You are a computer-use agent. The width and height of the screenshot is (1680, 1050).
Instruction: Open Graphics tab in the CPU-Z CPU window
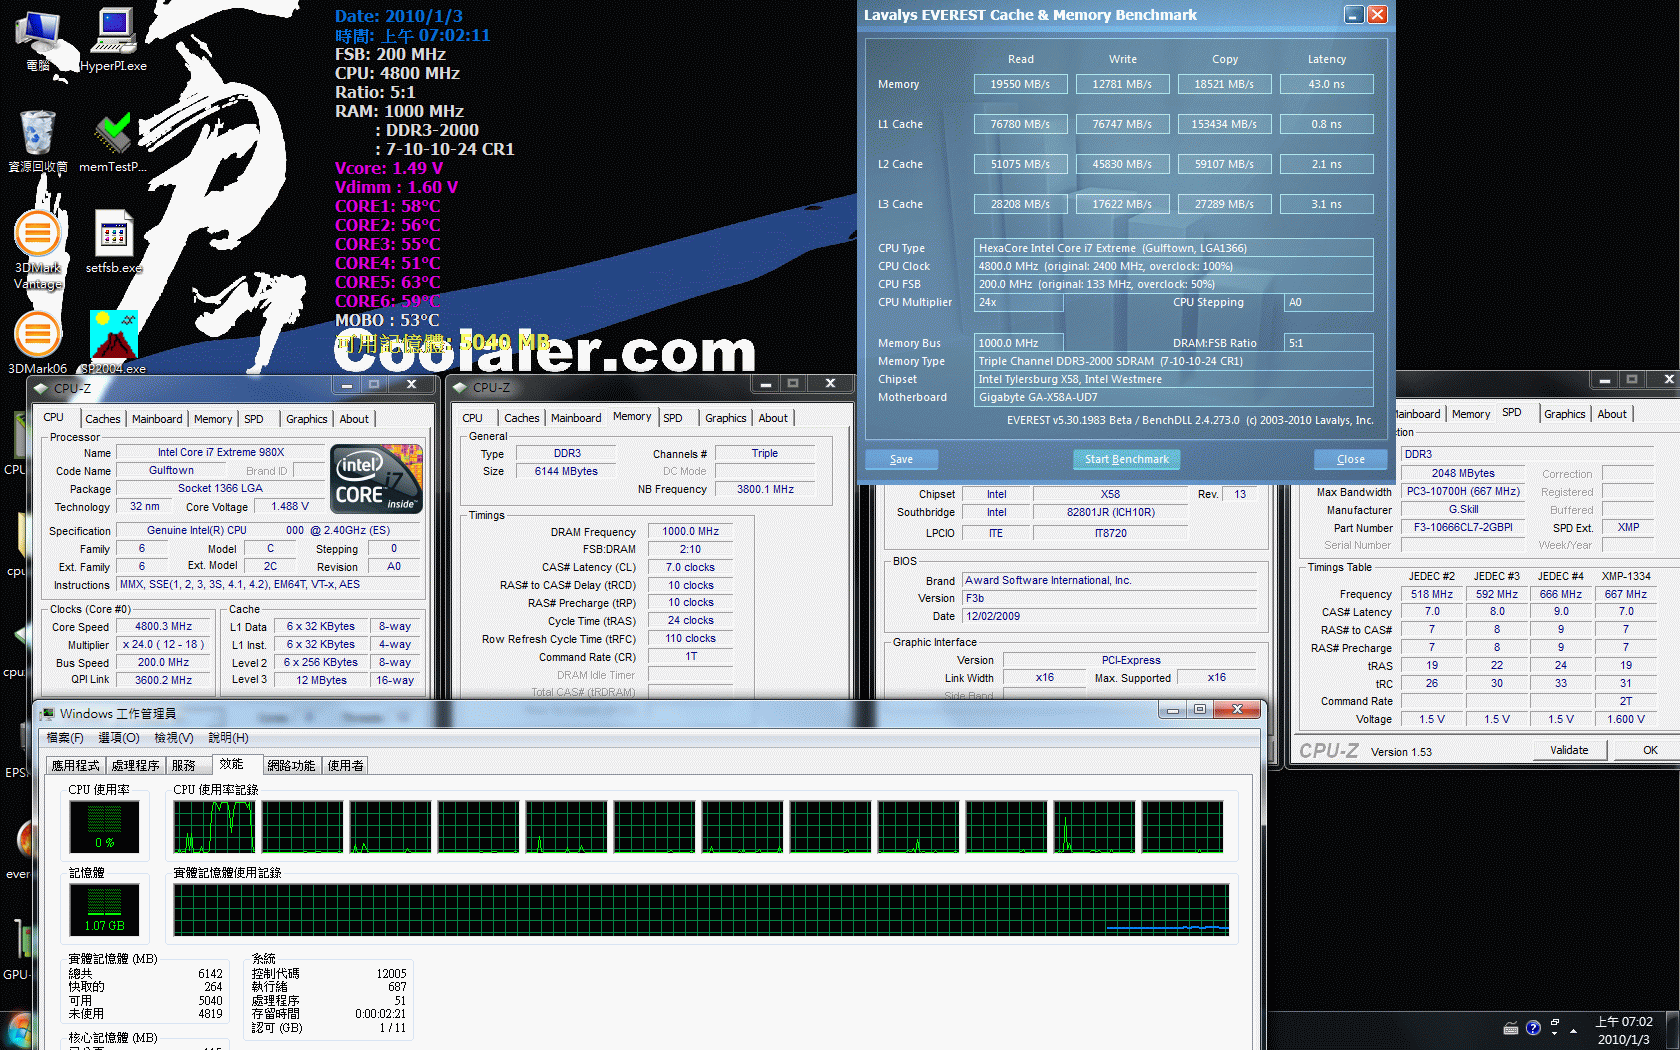(306, 419)
